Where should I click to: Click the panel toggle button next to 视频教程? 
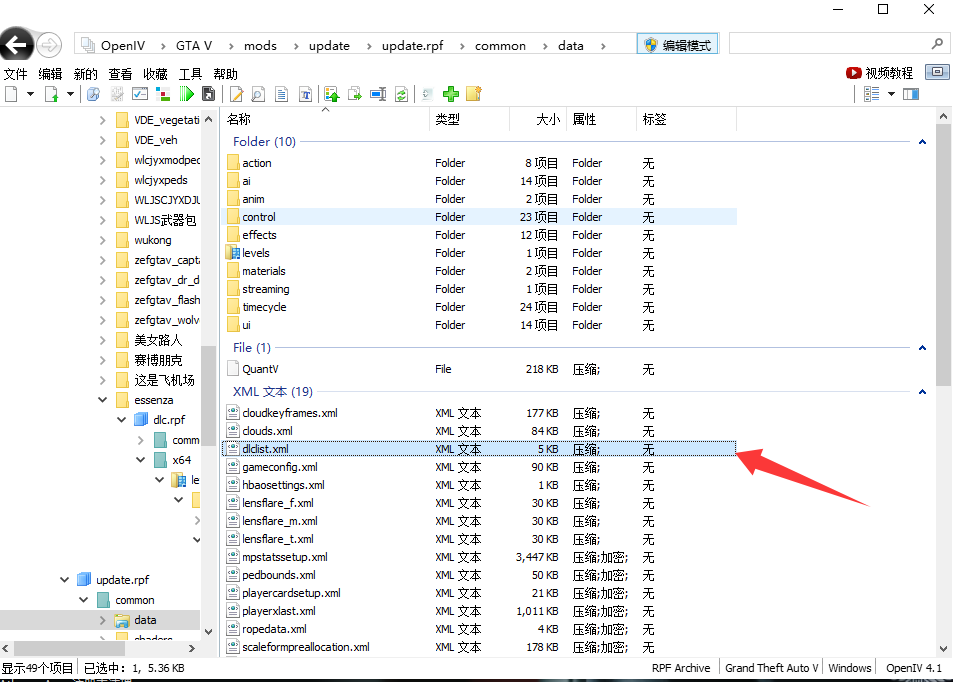(937, 72)
